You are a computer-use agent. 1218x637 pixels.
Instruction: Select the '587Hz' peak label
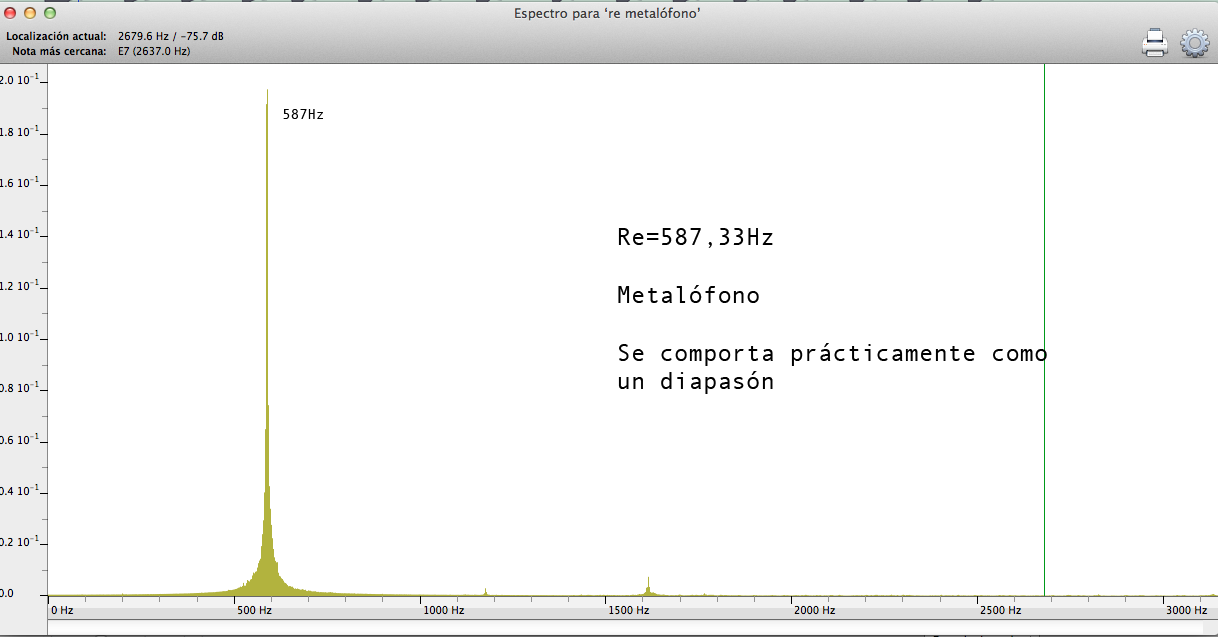coord(303,115)
